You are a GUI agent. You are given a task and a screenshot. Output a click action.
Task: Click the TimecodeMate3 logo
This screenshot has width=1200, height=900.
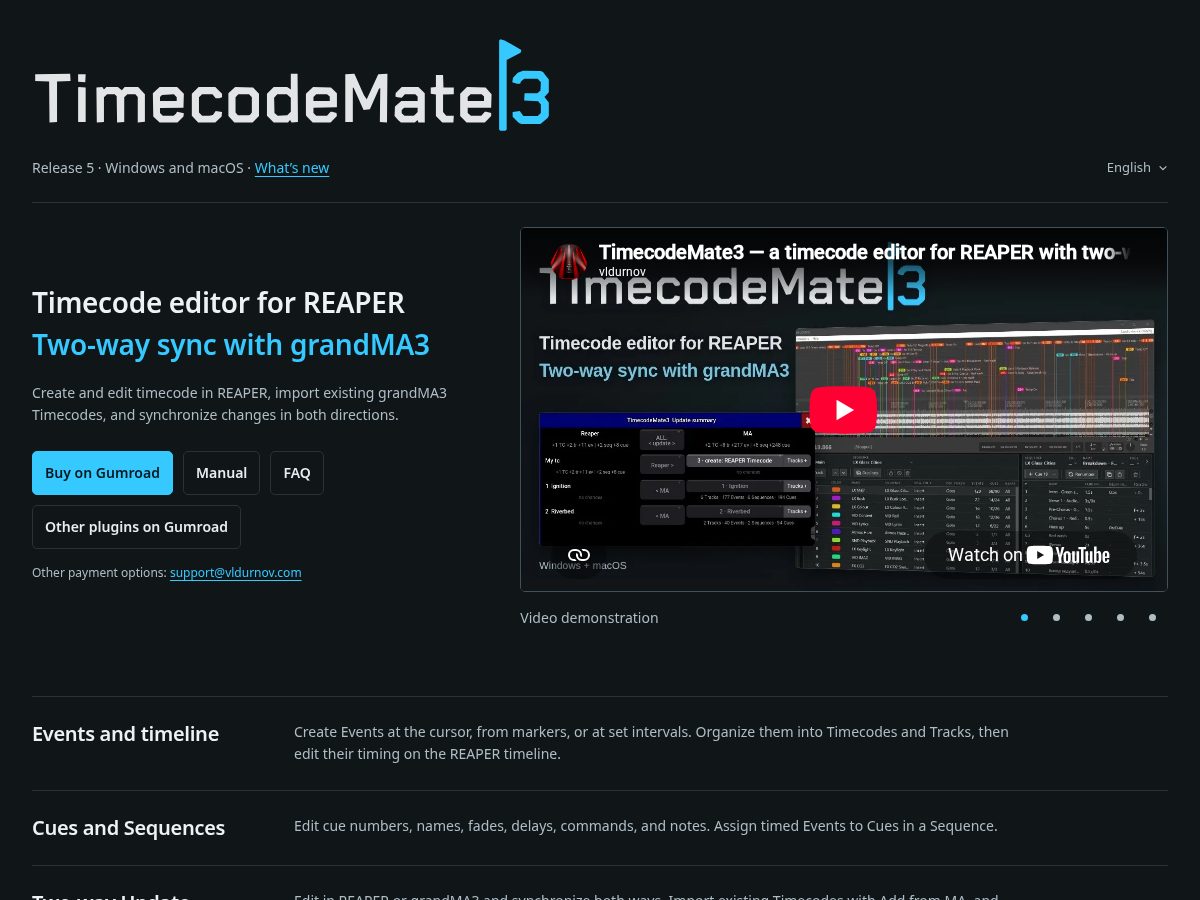292,86
